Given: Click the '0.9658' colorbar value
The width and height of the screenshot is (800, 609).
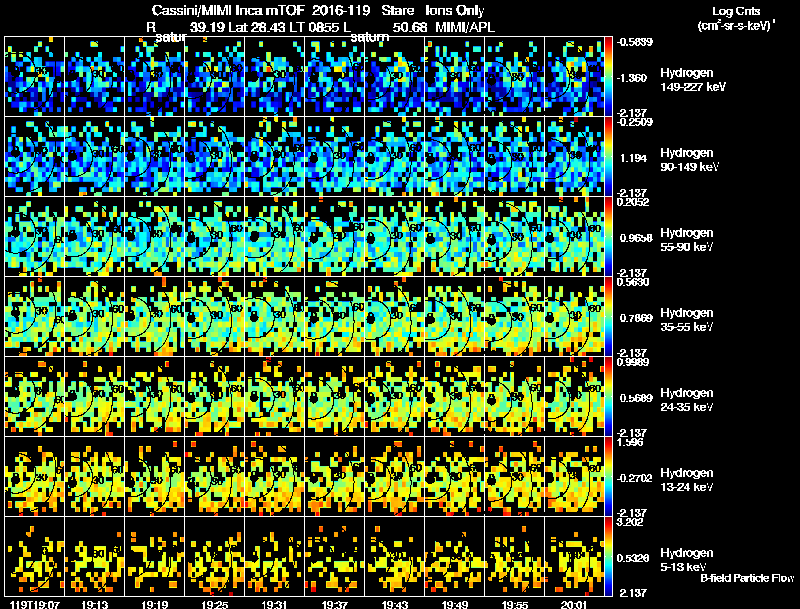Looking at the screenshot, I should 636,238.
